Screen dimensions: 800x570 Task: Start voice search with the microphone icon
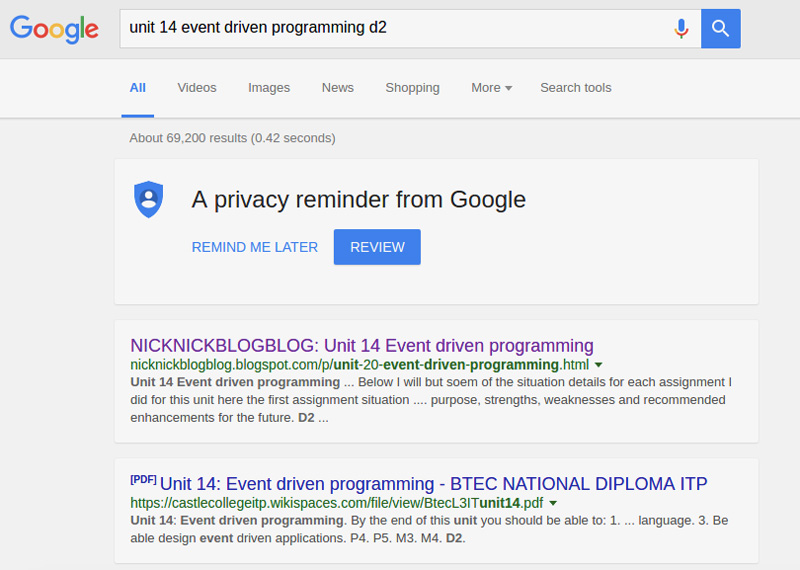click(x=681, y=29)
